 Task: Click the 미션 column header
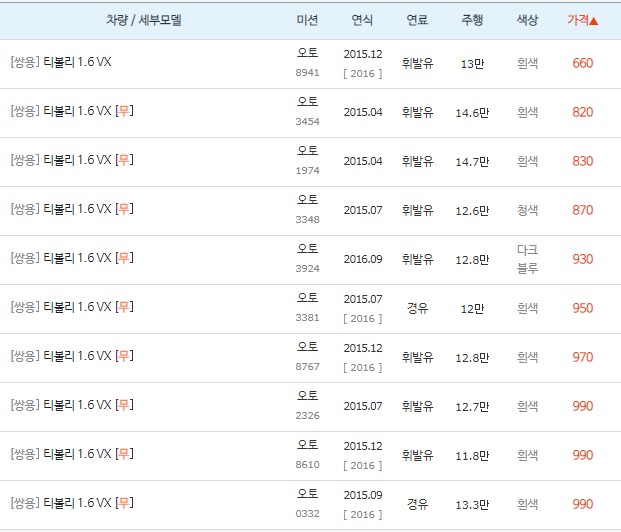coord(307,20)
